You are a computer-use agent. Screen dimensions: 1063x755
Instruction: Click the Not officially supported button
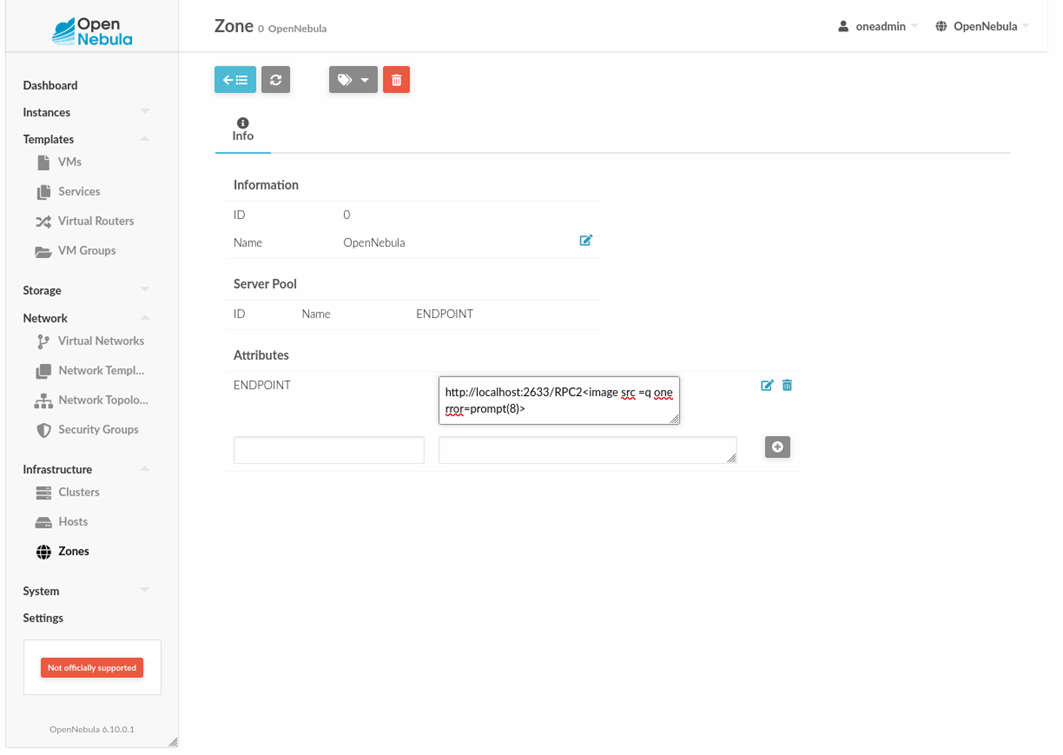(x=92, y=668)
